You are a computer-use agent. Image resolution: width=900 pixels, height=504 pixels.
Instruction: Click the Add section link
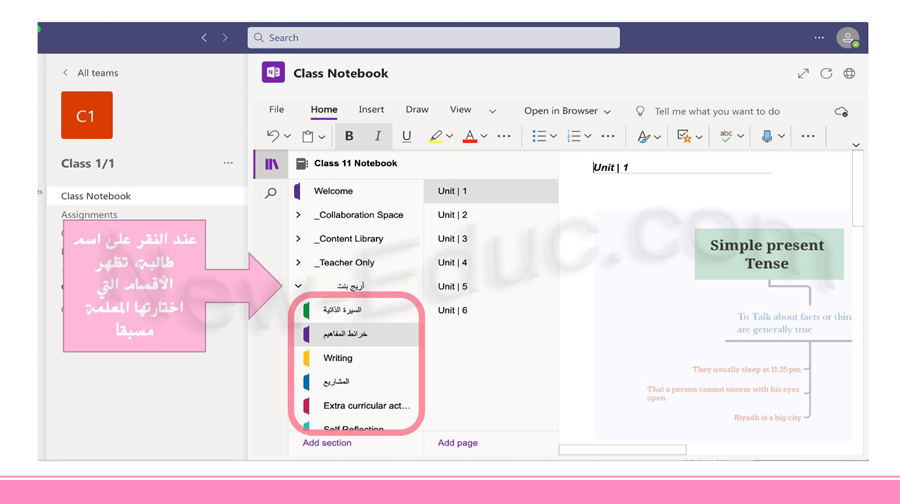click(327, 443)
